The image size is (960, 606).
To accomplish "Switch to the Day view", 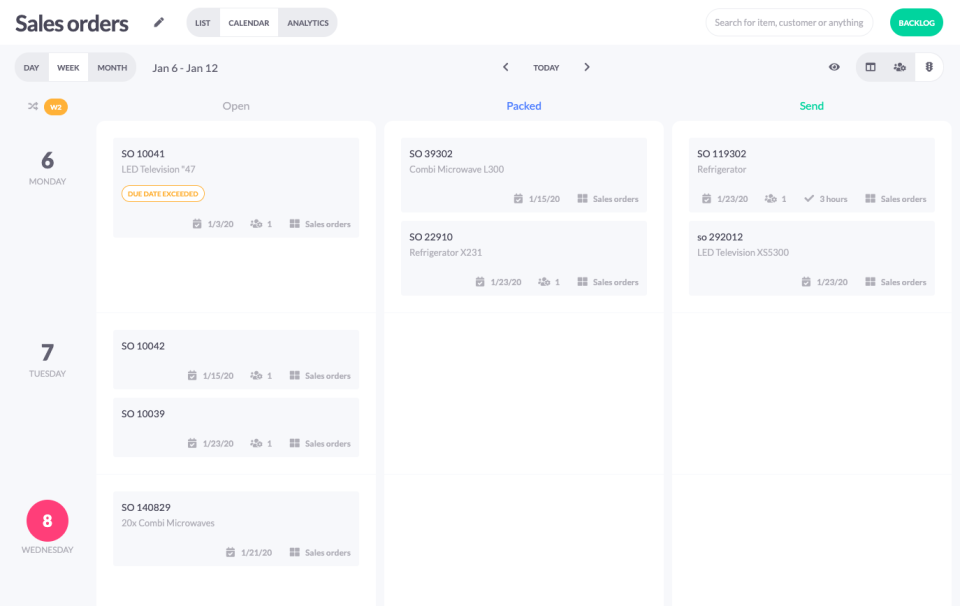I will 32,68.
